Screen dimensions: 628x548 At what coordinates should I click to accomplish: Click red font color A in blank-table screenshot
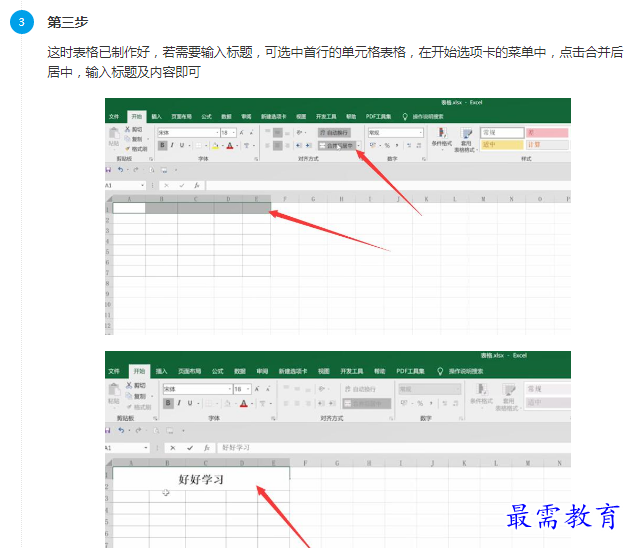(x=230, y=145)
